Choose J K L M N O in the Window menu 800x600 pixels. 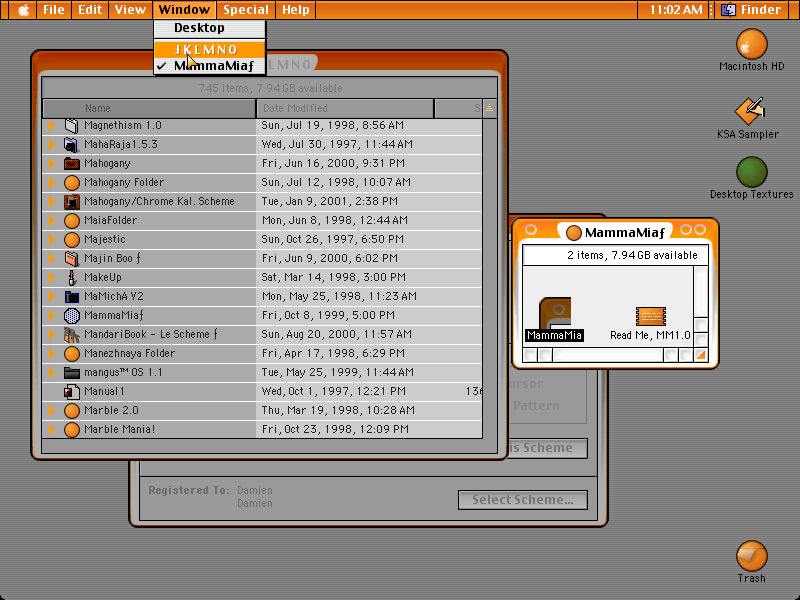point(209,49)
